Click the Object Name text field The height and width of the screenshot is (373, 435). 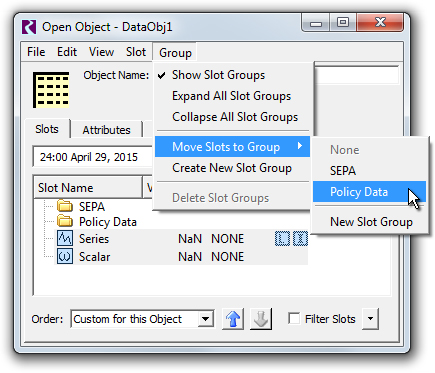click(x=356, y=75)
